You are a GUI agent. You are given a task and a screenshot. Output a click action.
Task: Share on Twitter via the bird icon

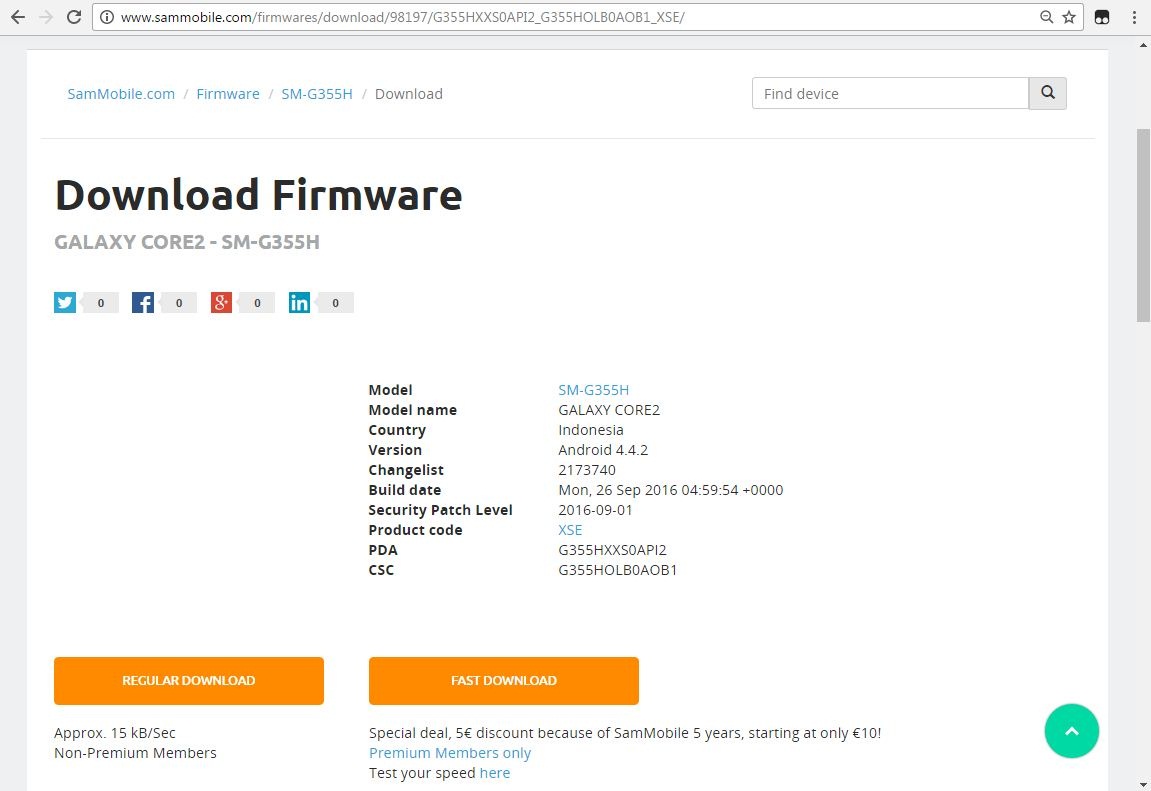[65, 302]
